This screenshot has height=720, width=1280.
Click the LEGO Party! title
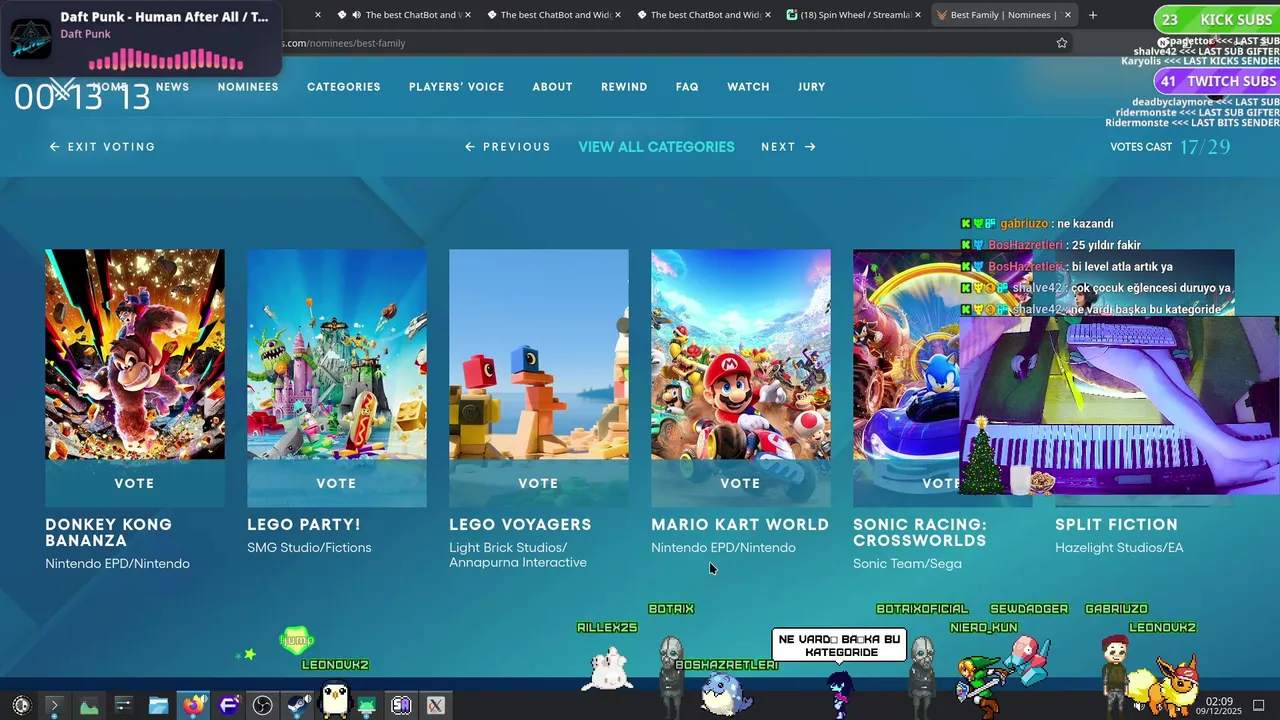tap(304, 524)
